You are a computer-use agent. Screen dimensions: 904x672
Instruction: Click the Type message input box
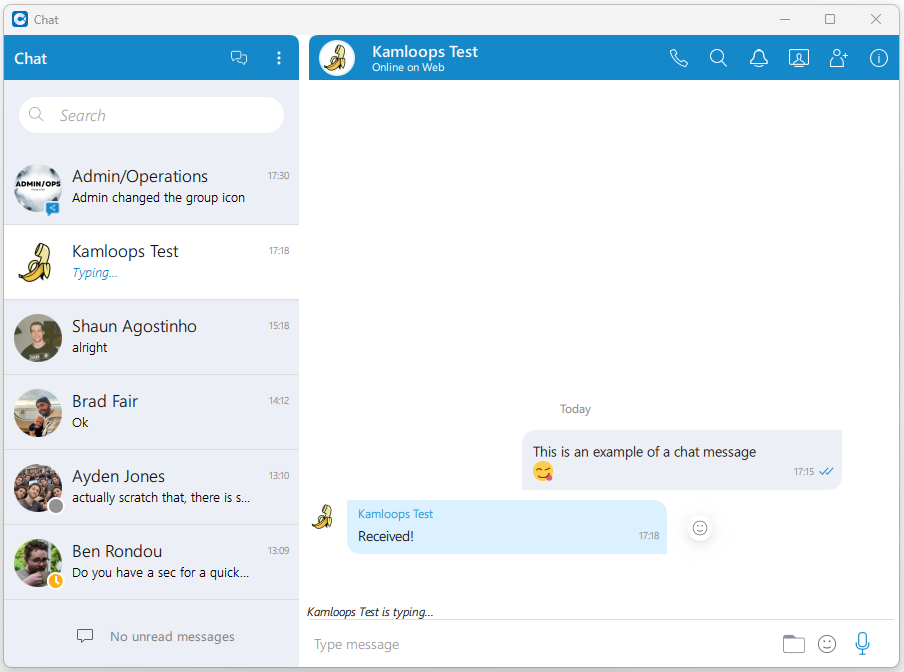540,644
